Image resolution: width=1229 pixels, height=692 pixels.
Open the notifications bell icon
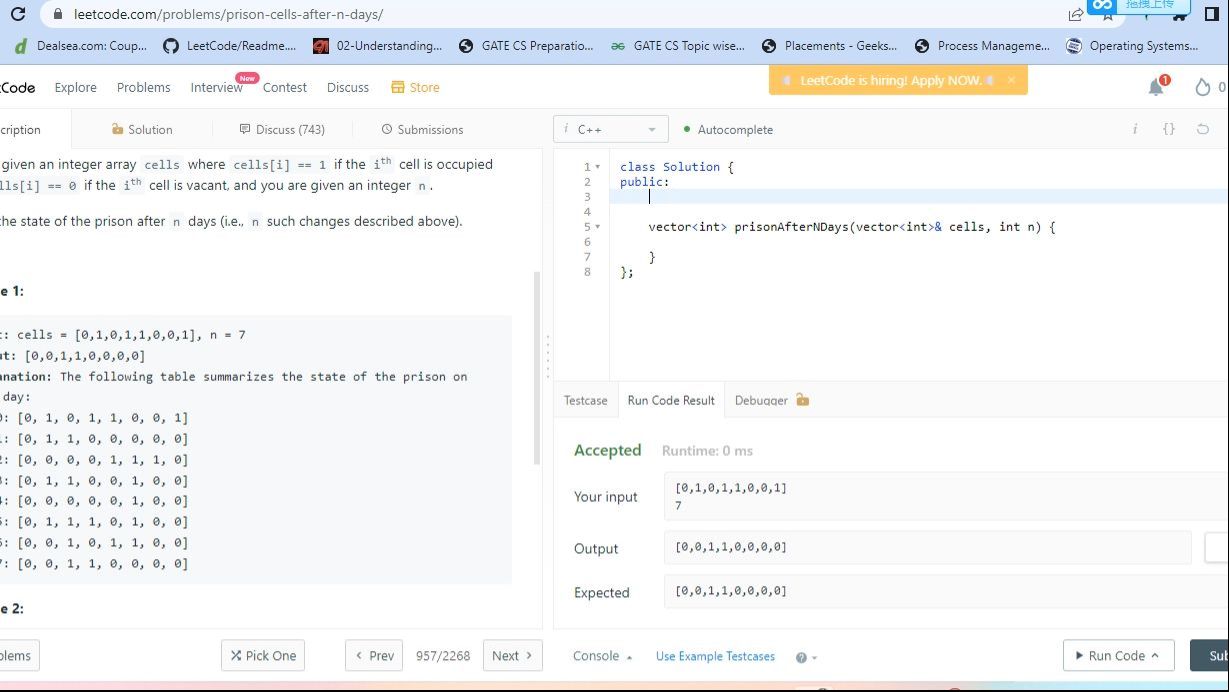(x=1156, y=87)
